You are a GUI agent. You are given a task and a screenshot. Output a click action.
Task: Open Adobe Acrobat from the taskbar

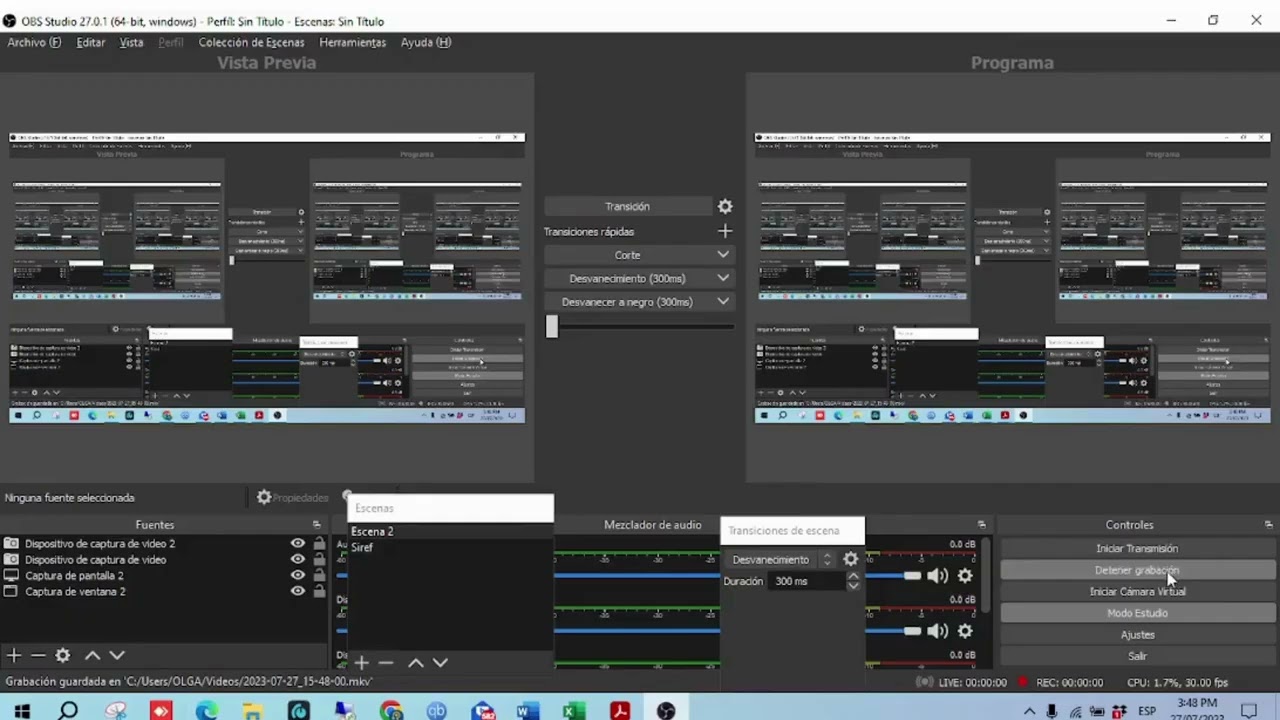[620, 711]
